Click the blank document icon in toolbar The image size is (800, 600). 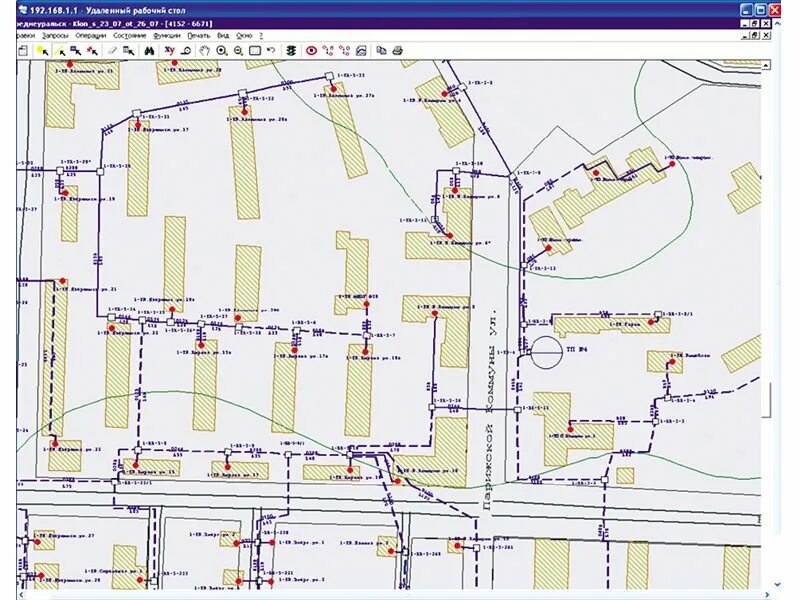[23, 51]
